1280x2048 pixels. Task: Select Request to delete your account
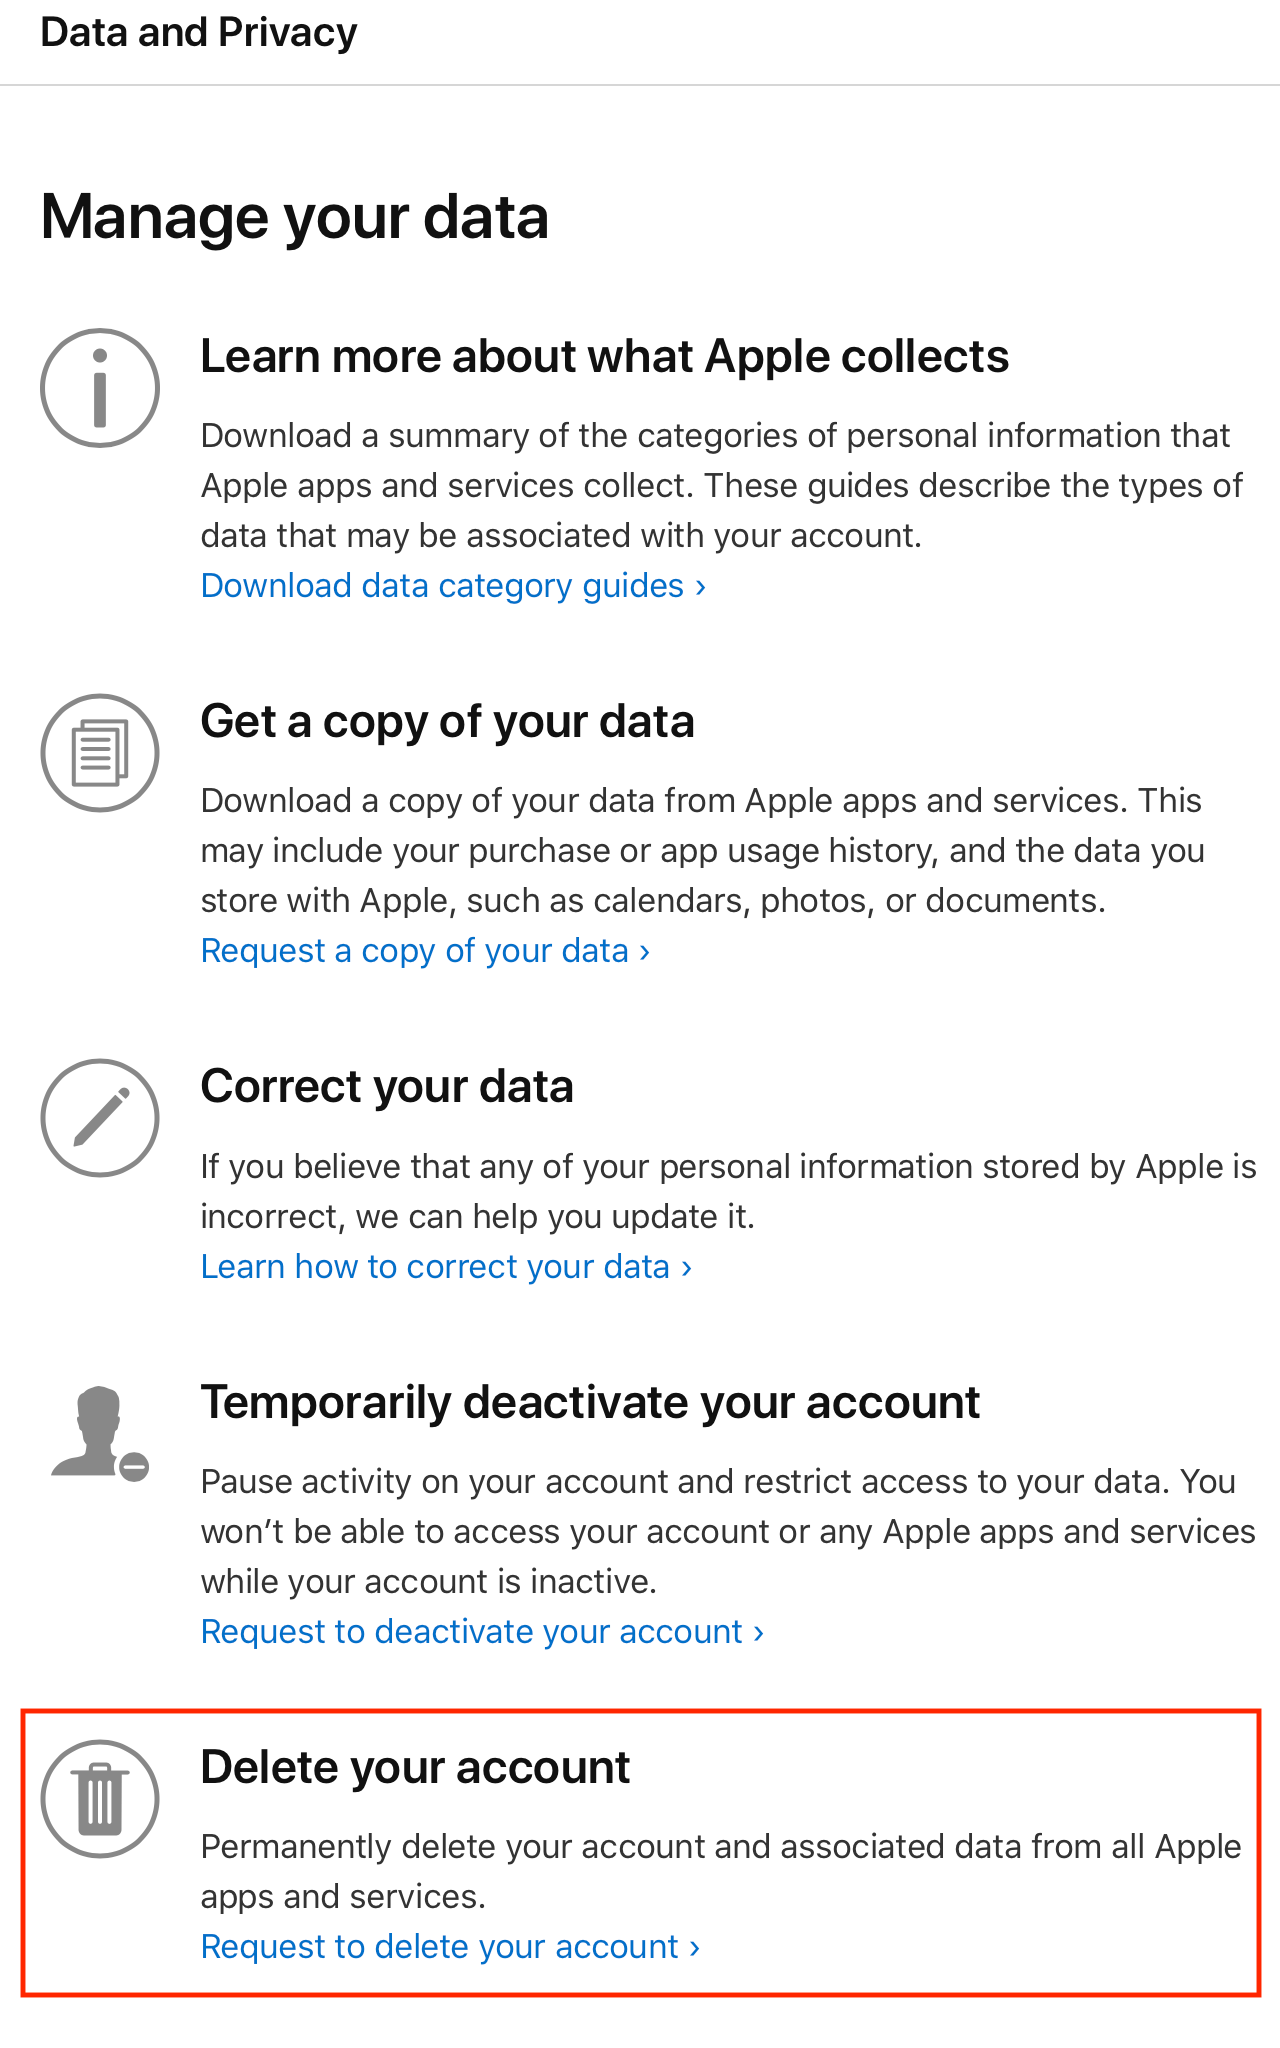tap(450, 1947)
